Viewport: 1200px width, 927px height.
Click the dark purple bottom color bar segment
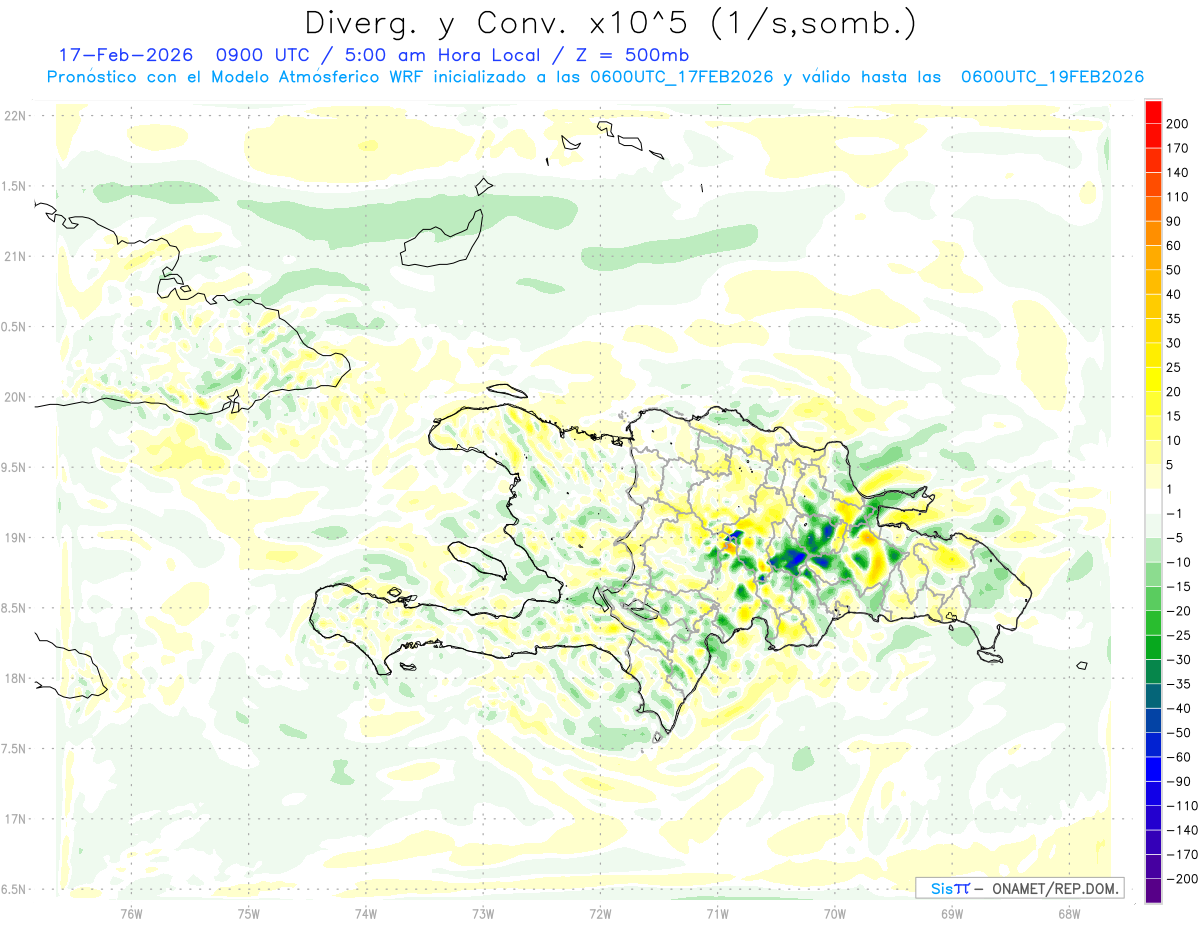click(1153, 890)
